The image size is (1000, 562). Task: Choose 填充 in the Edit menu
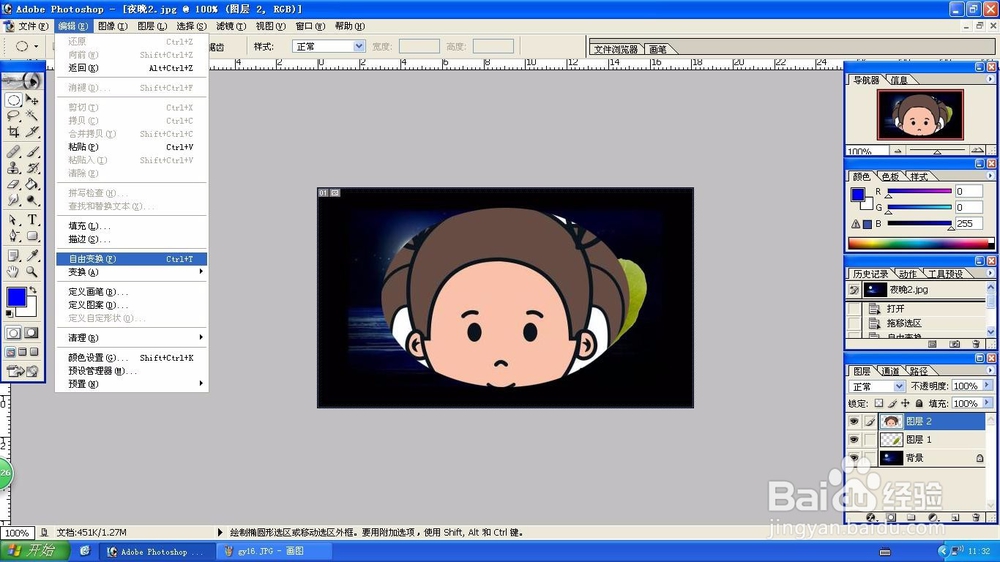coord(131,226)
